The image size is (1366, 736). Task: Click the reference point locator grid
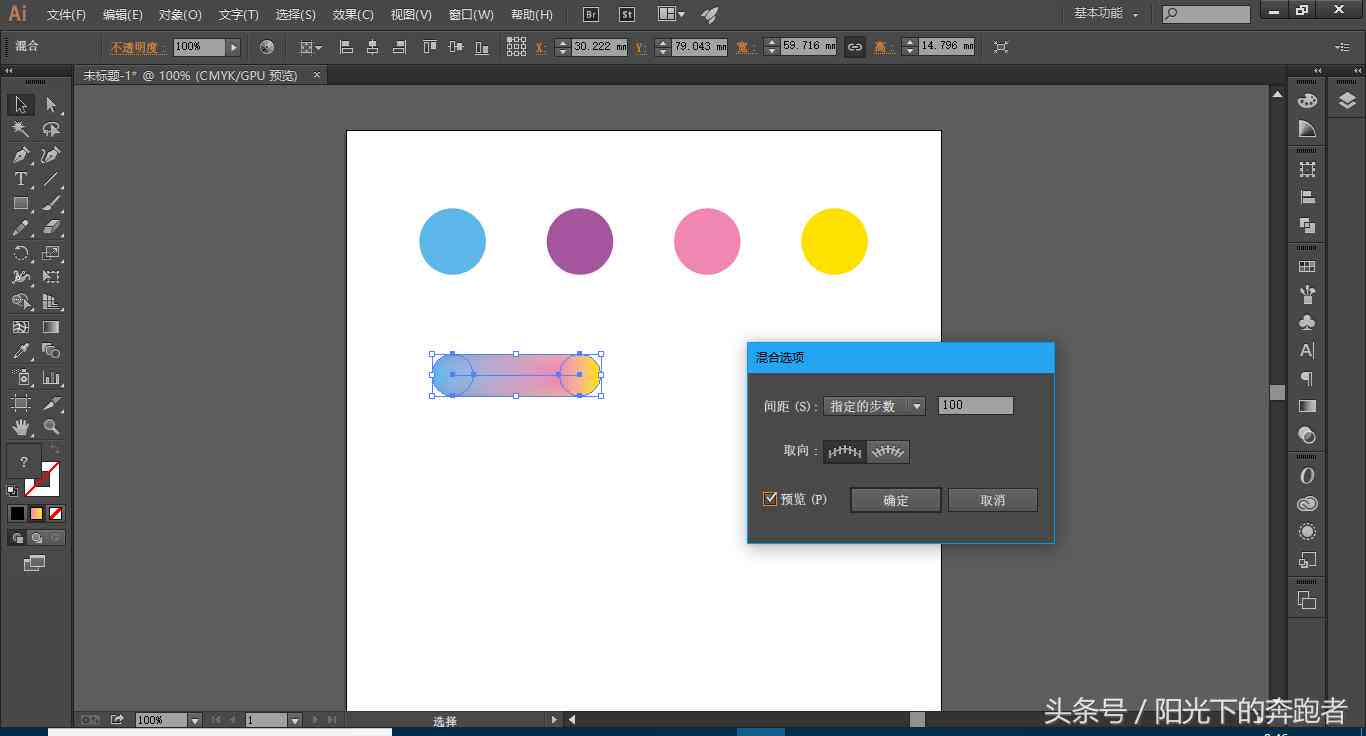pyautogui.click(x=516, y=47)
